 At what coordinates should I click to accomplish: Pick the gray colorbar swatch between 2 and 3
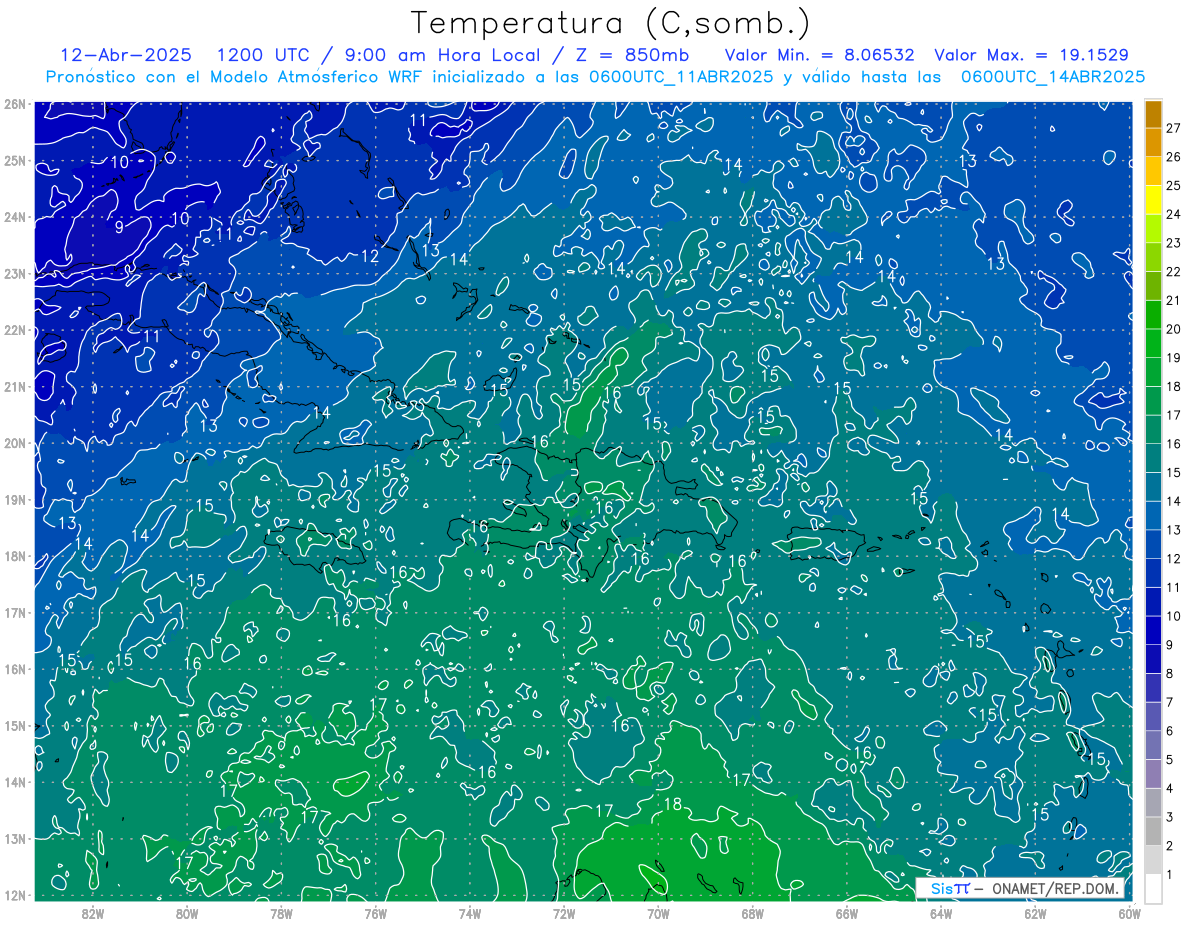(x=1153, y=832)
